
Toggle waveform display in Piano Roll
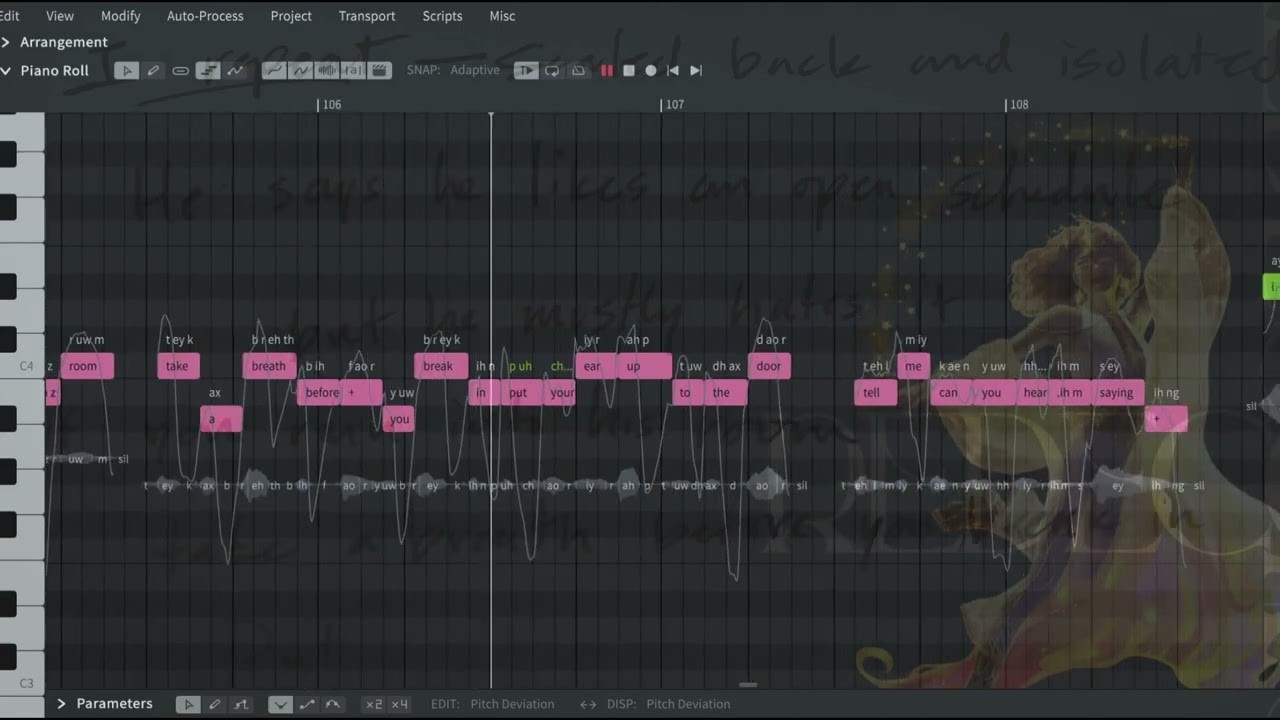[327, 70]
